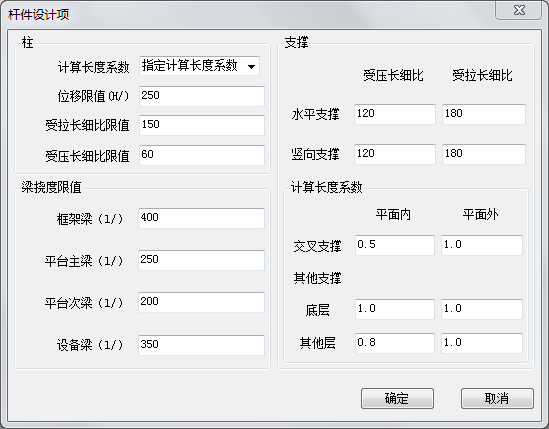Click 水平支撑 受拉长细比 field
Viewport: 549px width, 429px height.
pos(484,114)
